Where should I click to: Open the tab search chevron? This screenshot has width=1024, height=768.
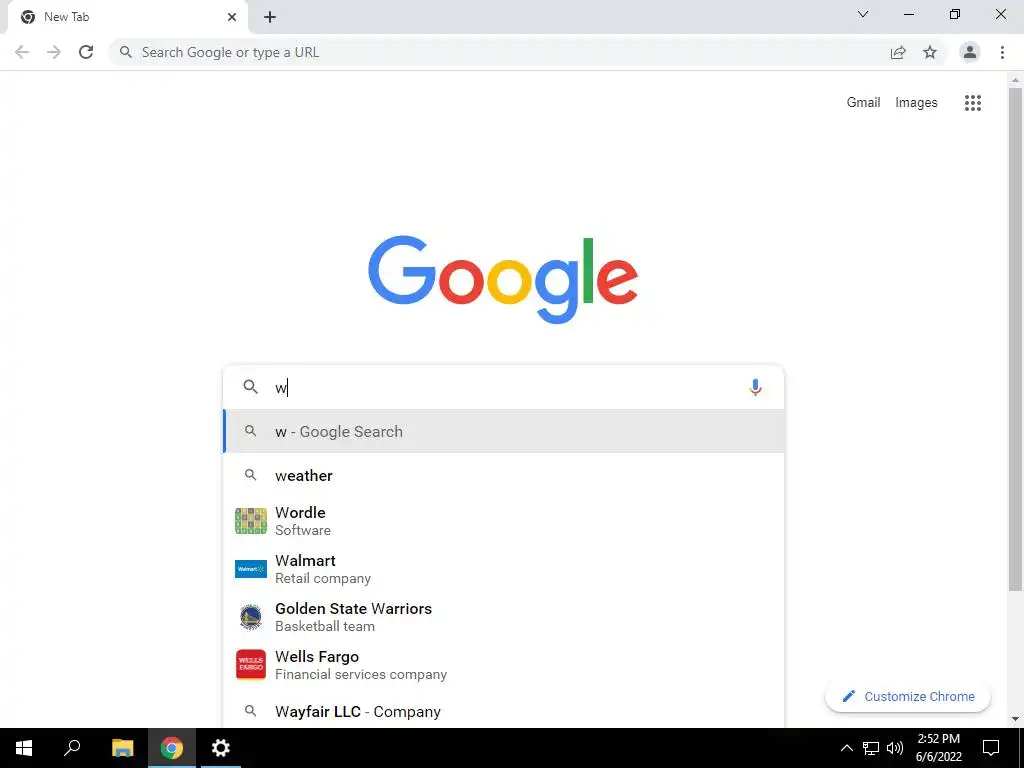(x=863, y=14)
